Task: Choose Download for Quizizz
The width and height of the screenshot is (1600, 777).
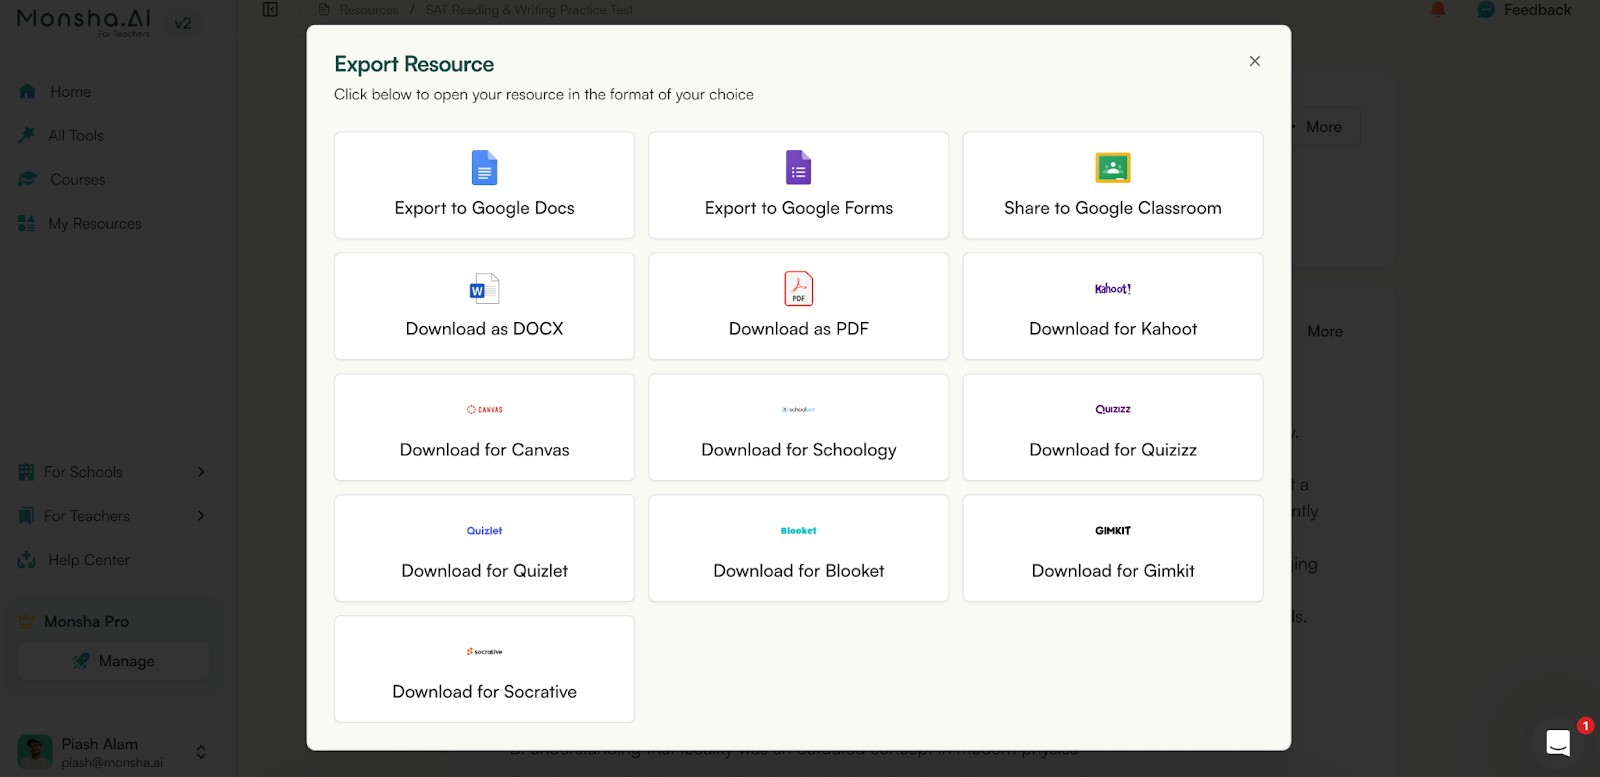Action: [1113, 427]
